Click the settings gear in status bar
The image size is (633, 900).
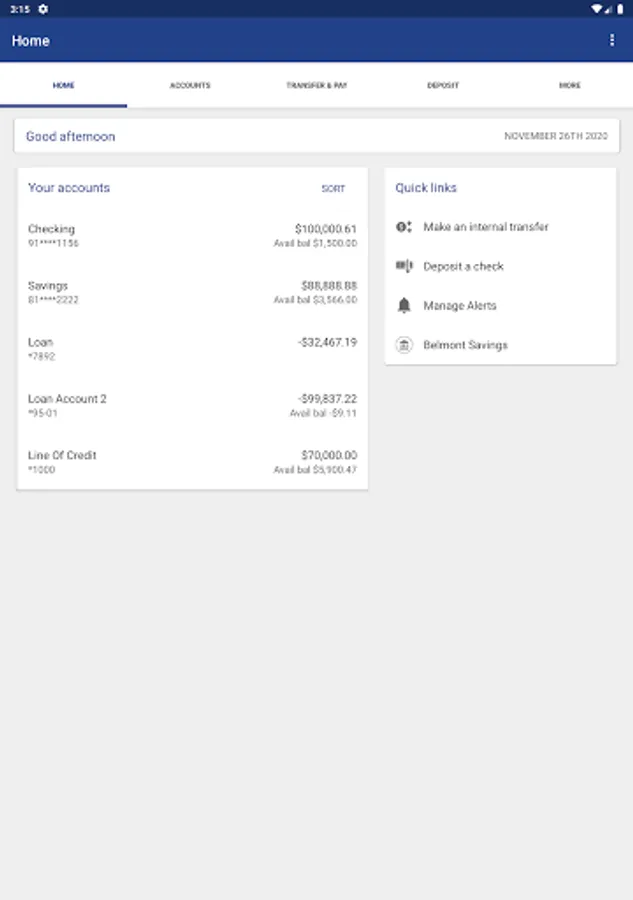(x=43, y=8)
